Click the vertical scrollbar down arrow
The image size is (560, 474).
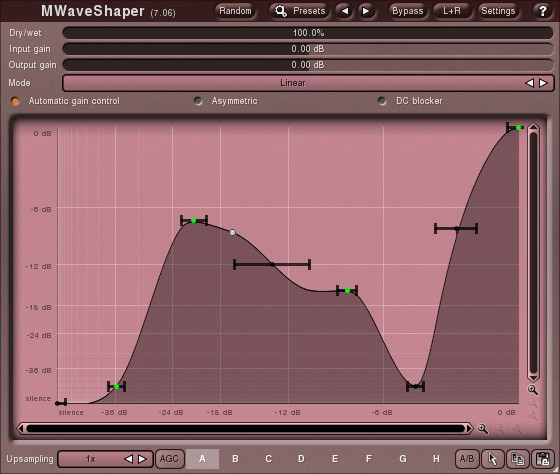(x=533, y=378)
